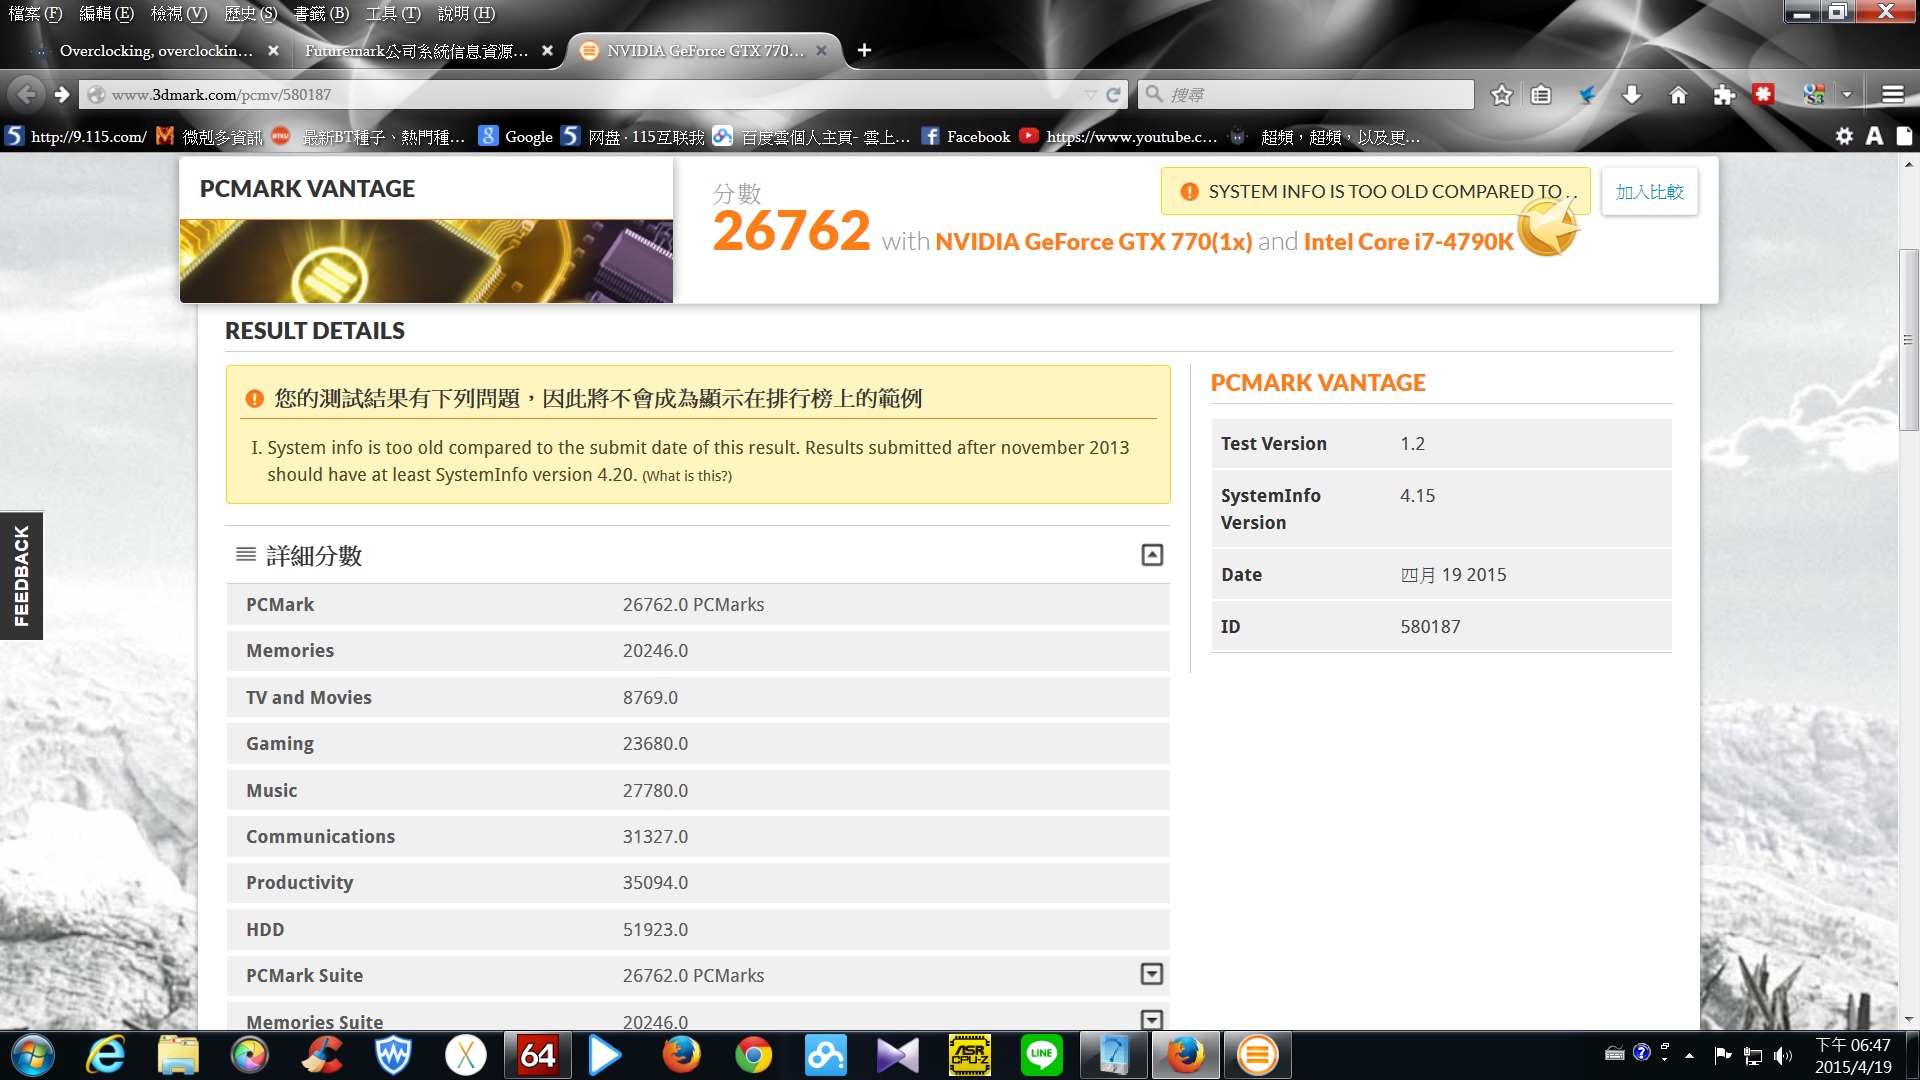Collapse the 詳細分數 section
This screenshot has width=1920, height=1080.
[1152, 555]
